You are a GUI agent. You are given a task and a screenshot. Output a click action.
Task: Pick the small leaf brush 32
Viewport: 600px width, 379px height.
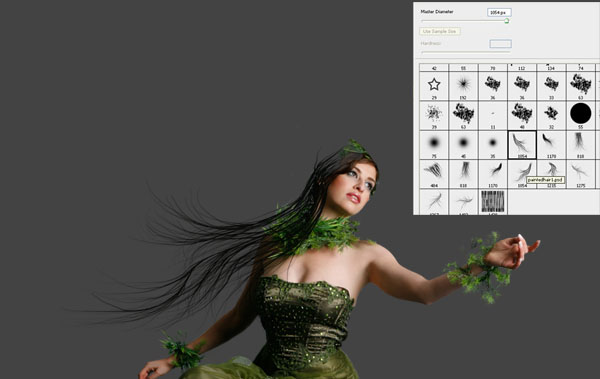click(x=551, y=116)
